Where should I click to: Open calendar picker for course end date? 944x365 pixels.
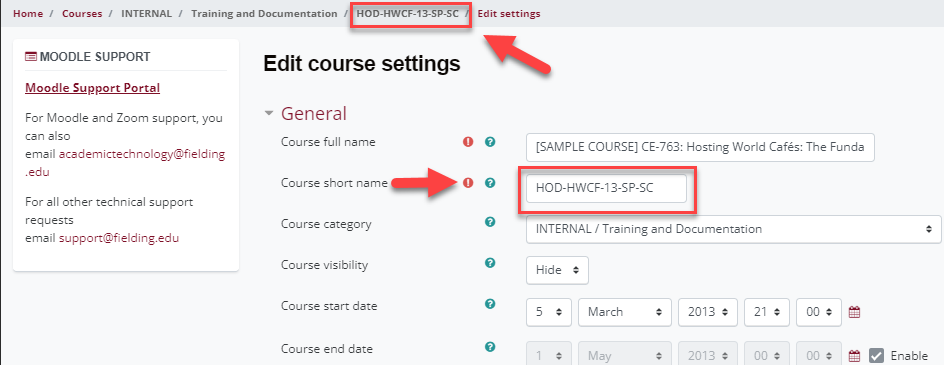[854, 355]
